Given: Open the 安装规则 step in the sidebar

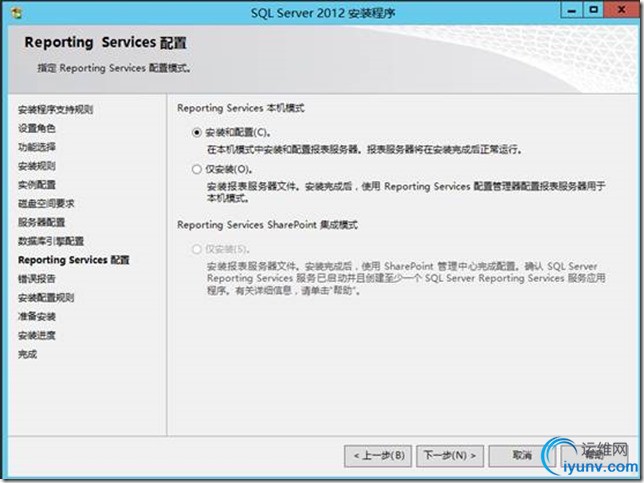Looking at the screenshot, I should point(37,166).
